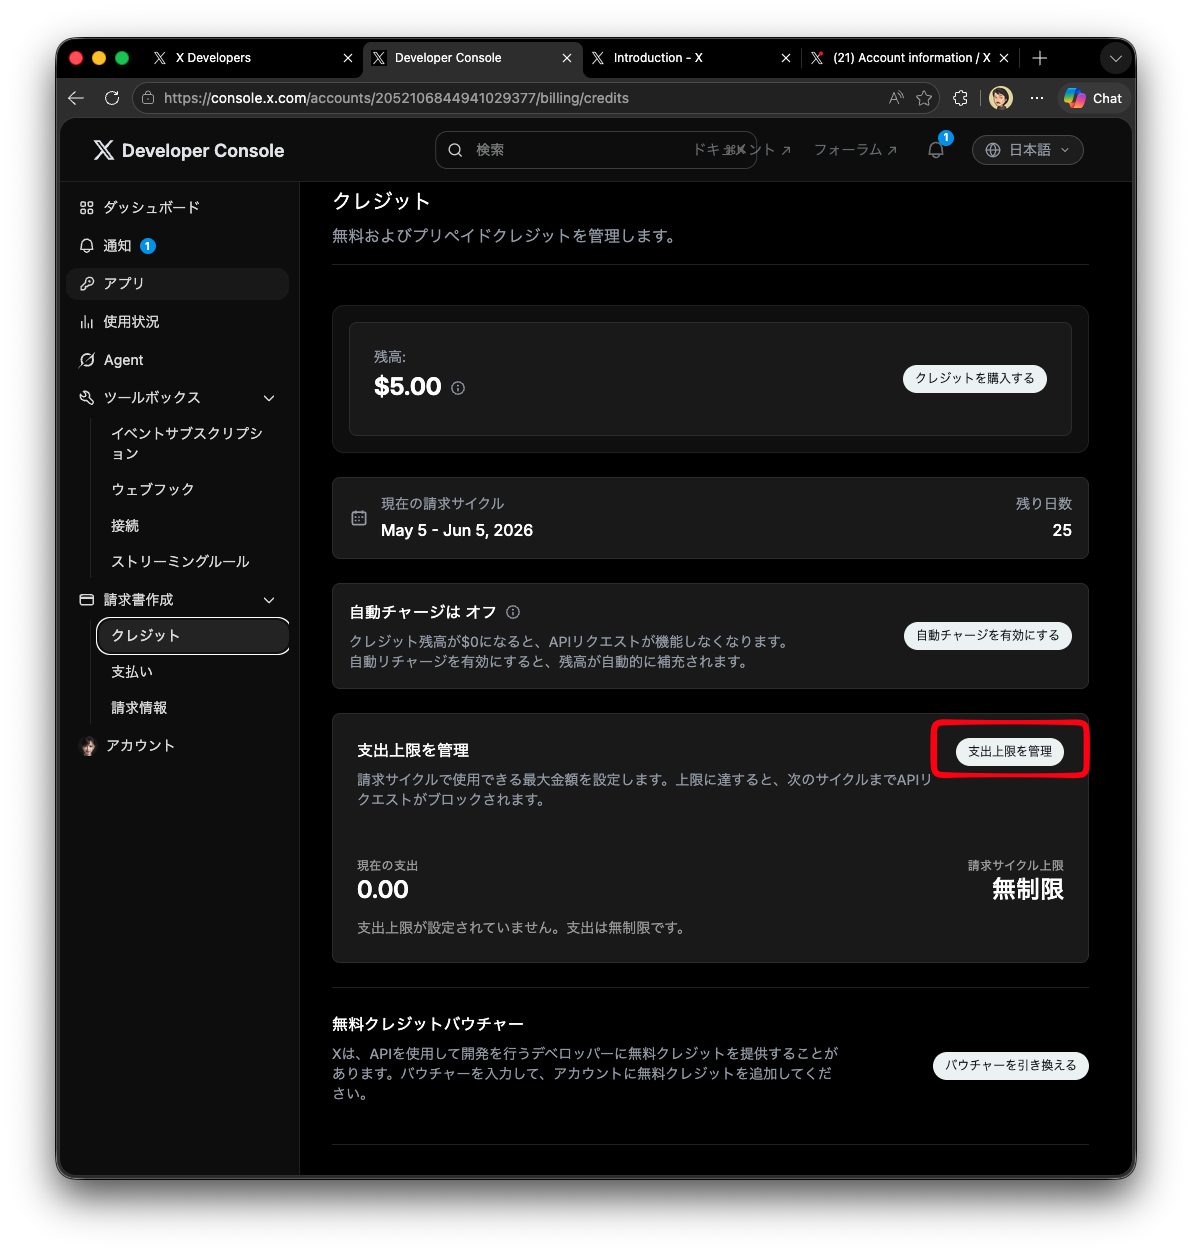Click the 0.00 current spend value
Viewport: 1192px width, 1253px height.
click(383, 890)
